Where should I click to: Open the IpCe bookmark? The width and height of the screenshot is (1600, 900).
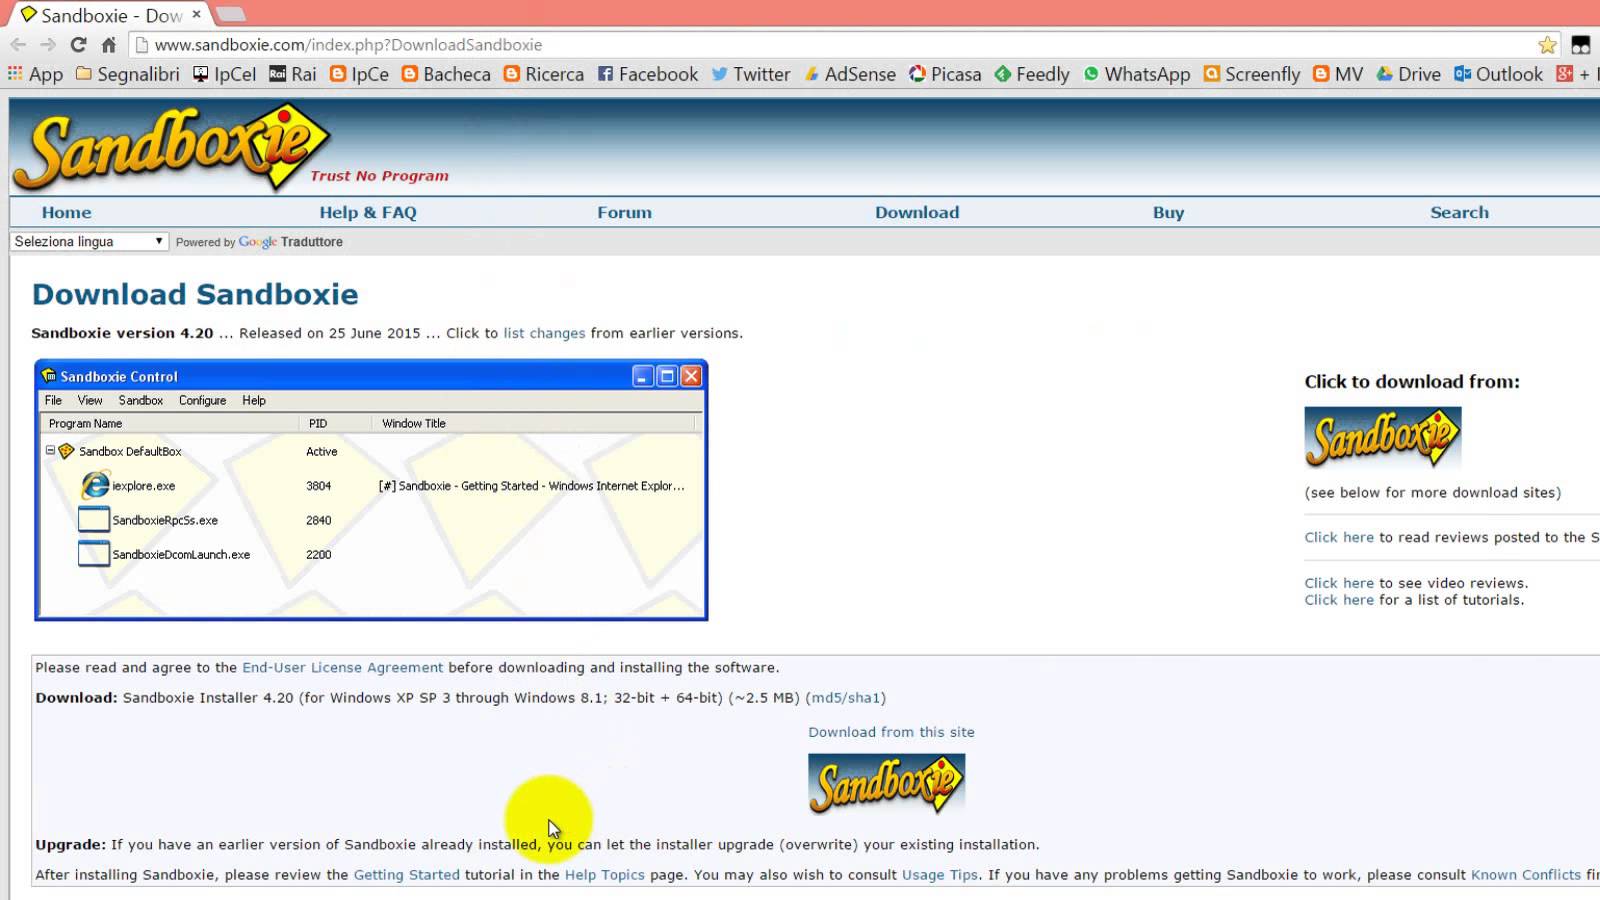[359, 74]
